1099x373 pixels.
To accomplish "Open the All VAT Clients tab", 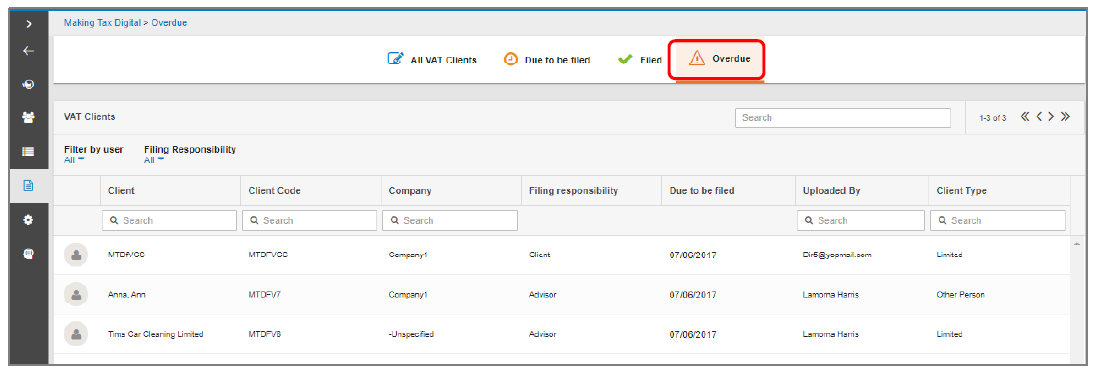I will pos(432,60).
